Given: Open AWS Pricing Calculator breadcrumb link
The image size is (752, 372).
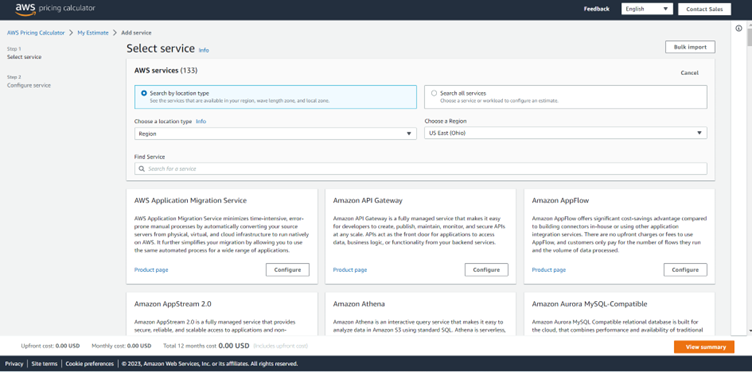Looking at the screenshot, I should pyautogui.click(x=35, y=33).
